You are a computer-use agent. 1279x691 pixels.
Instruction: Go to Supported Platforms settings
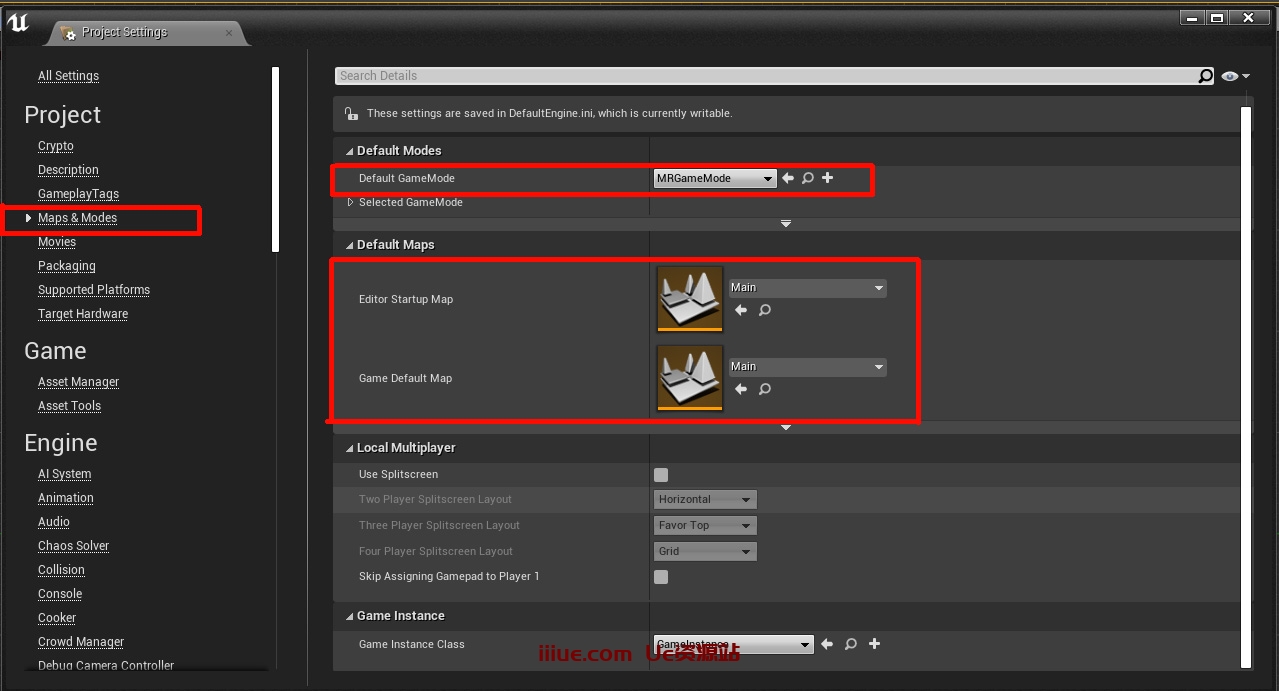94,290
